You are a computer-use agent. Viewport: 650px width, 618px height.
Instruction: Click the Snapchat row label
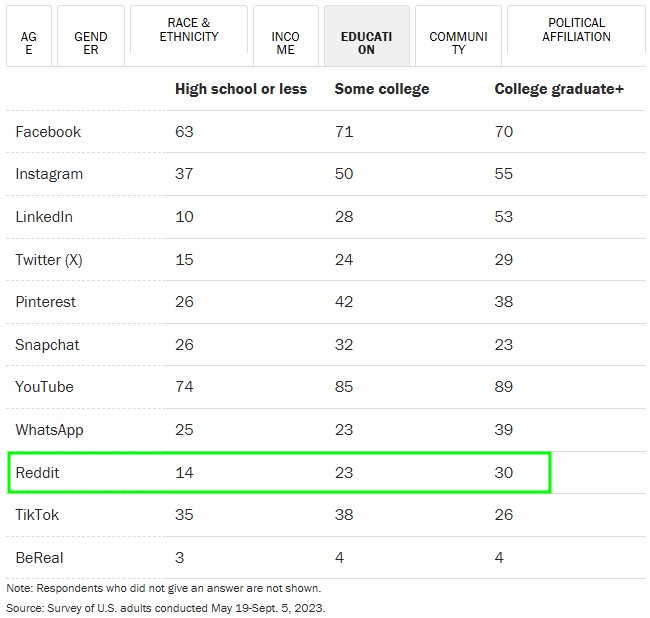click(48, 345)
